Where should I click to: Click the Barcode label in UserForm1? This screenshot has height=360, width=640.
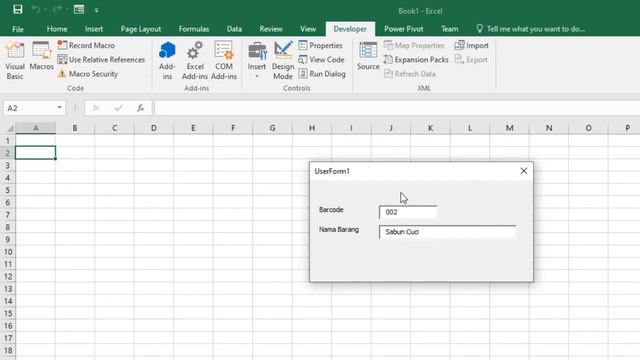click(x=331, y=210)
